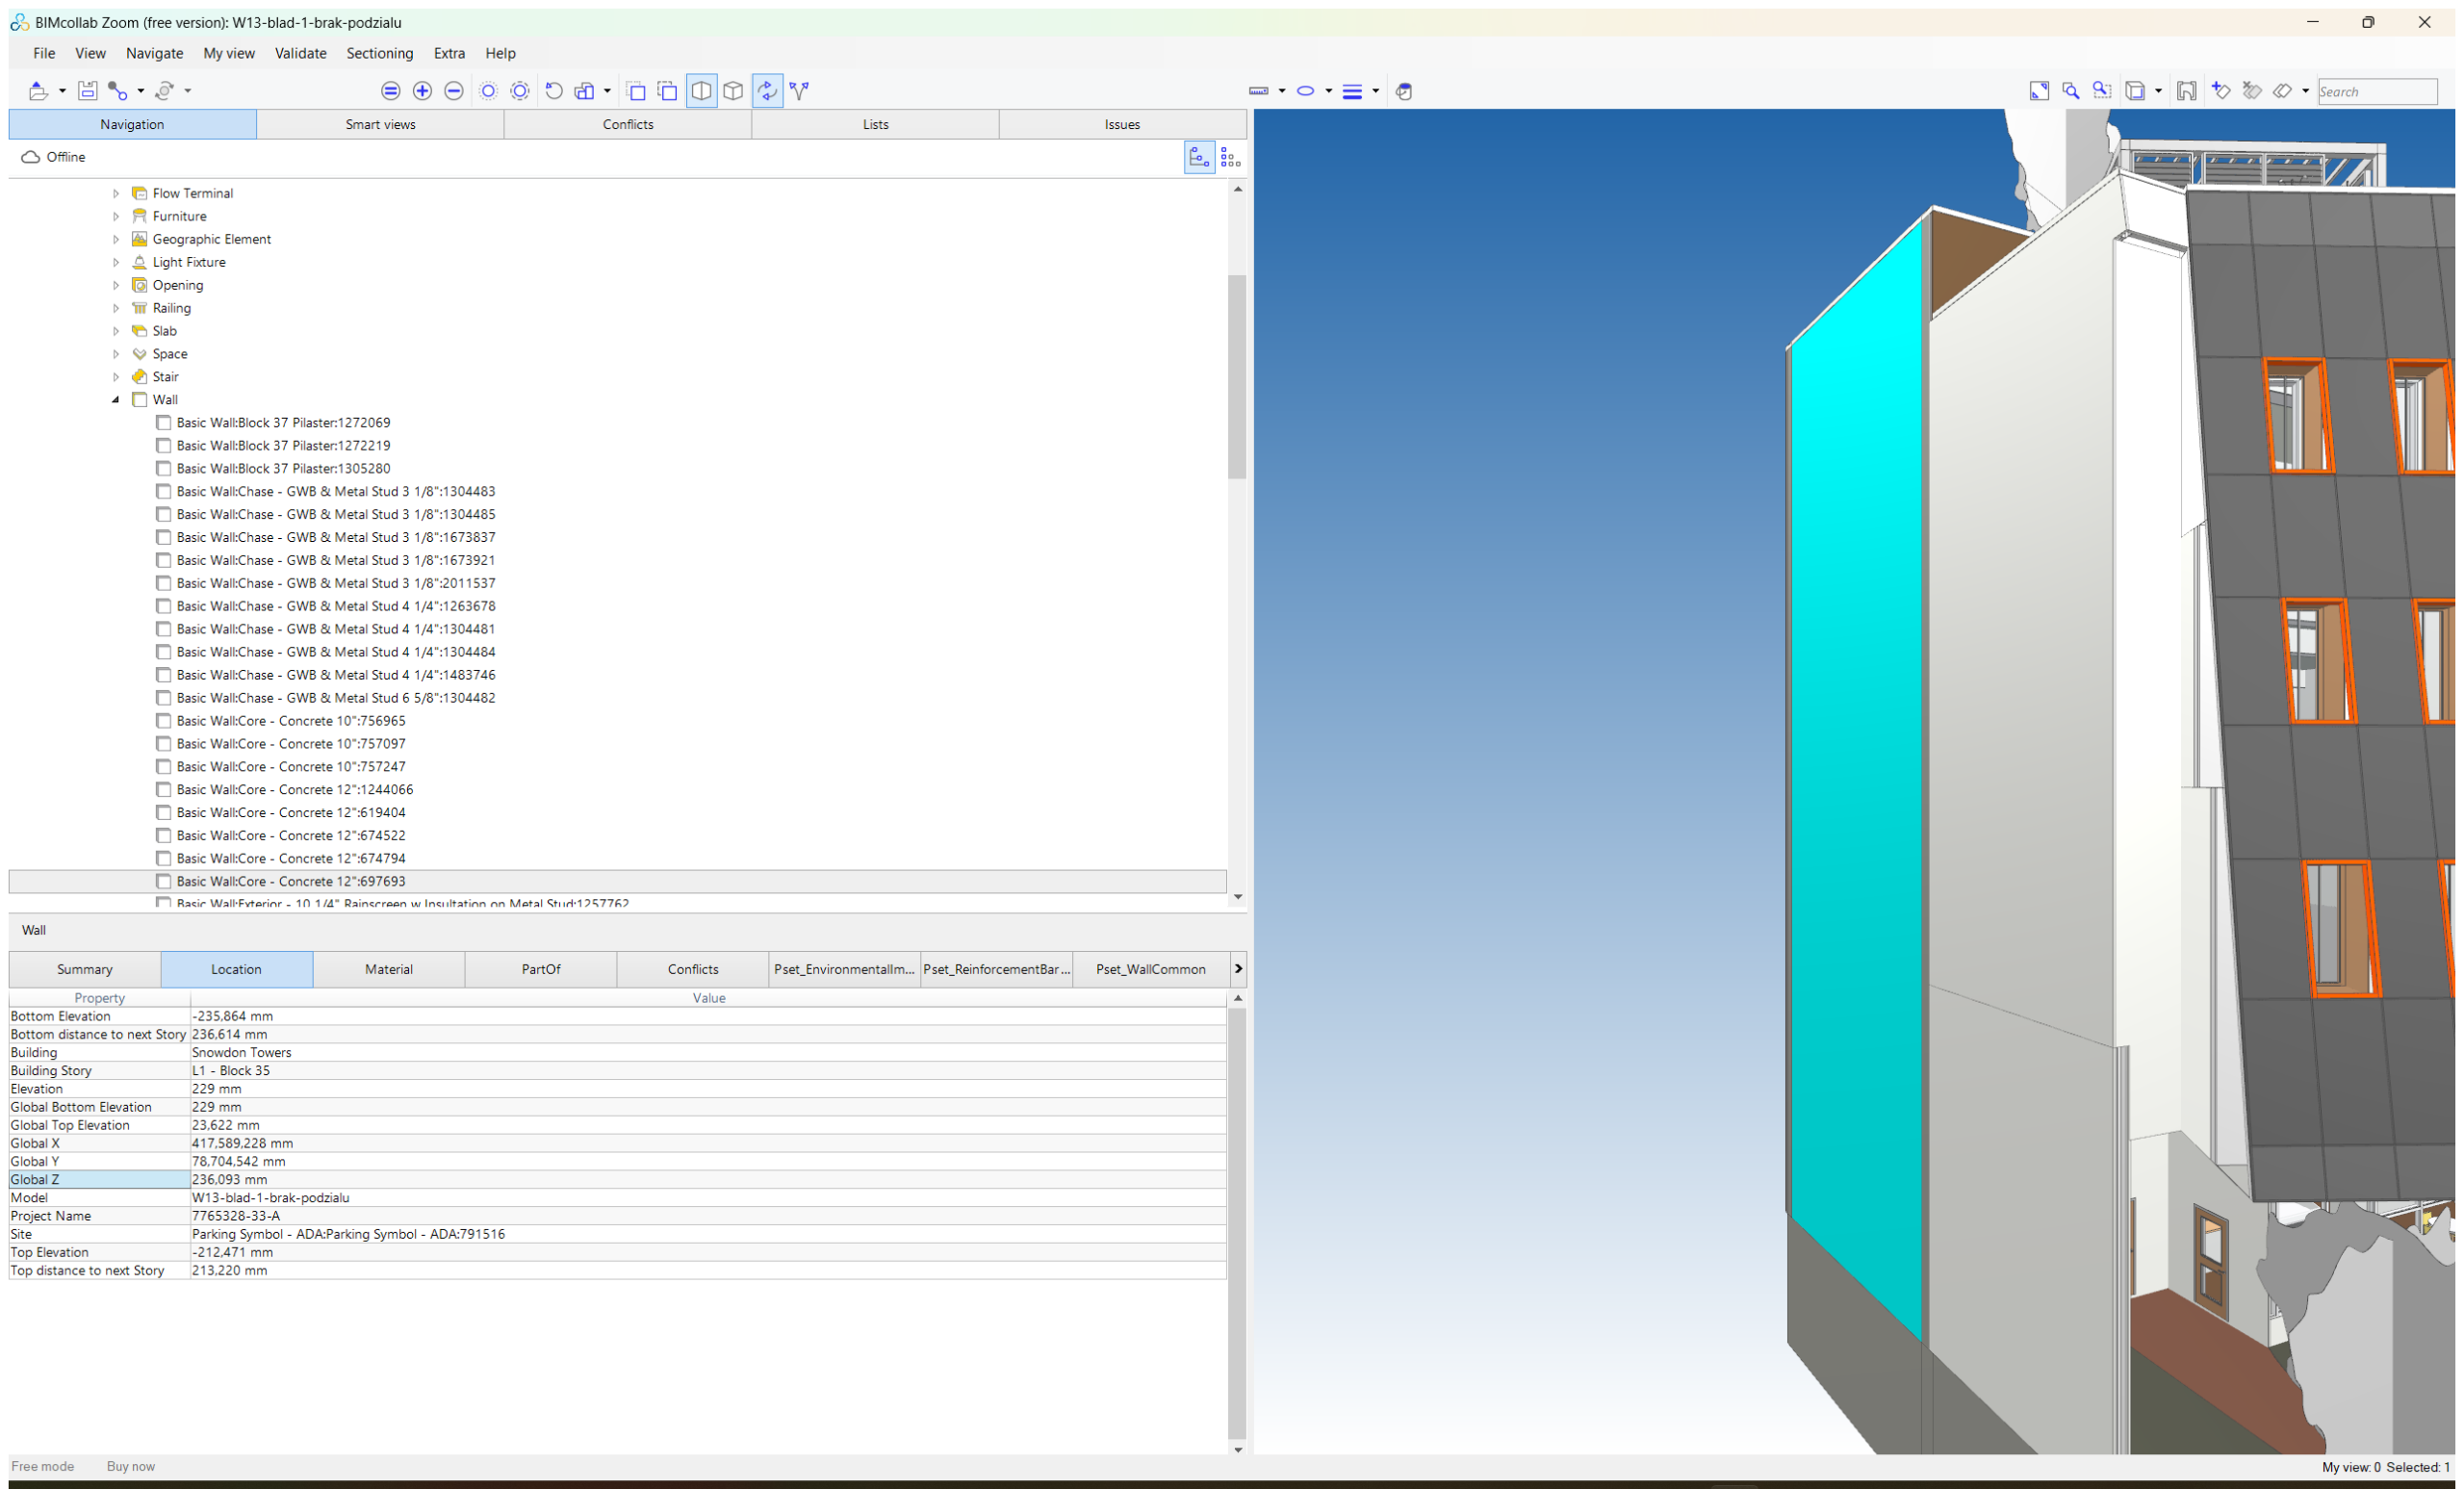The width and height of the screenshot is (2464, 1489).
Task: Expand the Slab tree node
Action: [116, 331]
